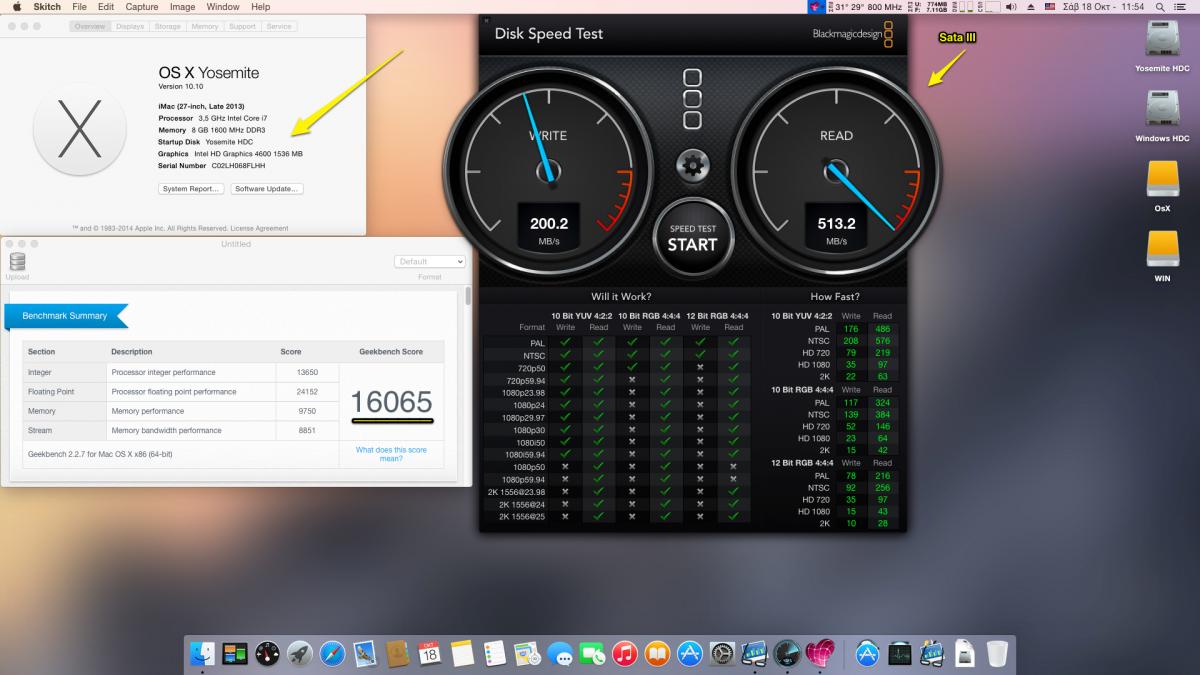This screenshot has height=675, width=1200.
Task: Launch Safari from the Dock
Action: [332, 654]
